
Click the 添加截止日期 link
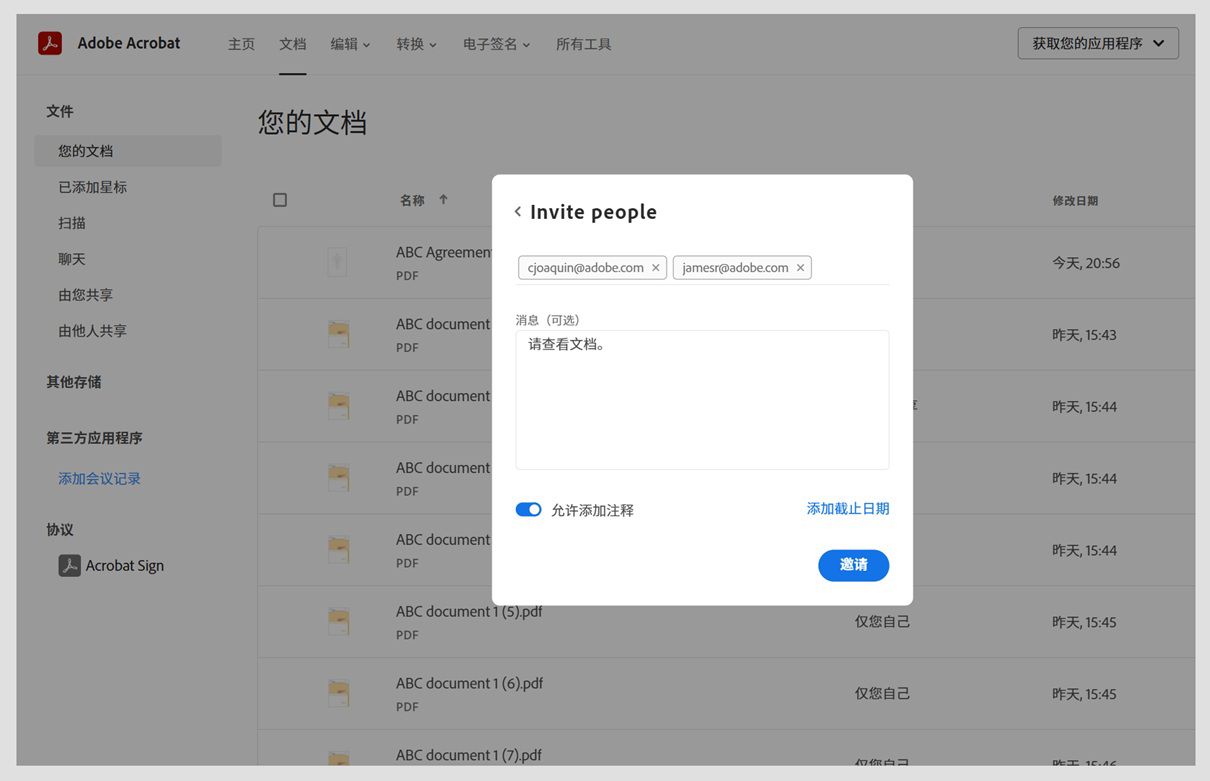click(848, 508)
